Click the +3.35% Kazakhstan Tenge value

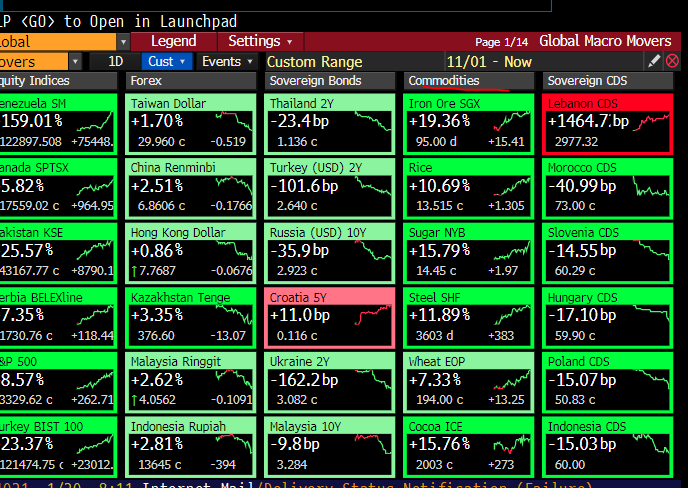pyautogui.click(x=157, y=315)
